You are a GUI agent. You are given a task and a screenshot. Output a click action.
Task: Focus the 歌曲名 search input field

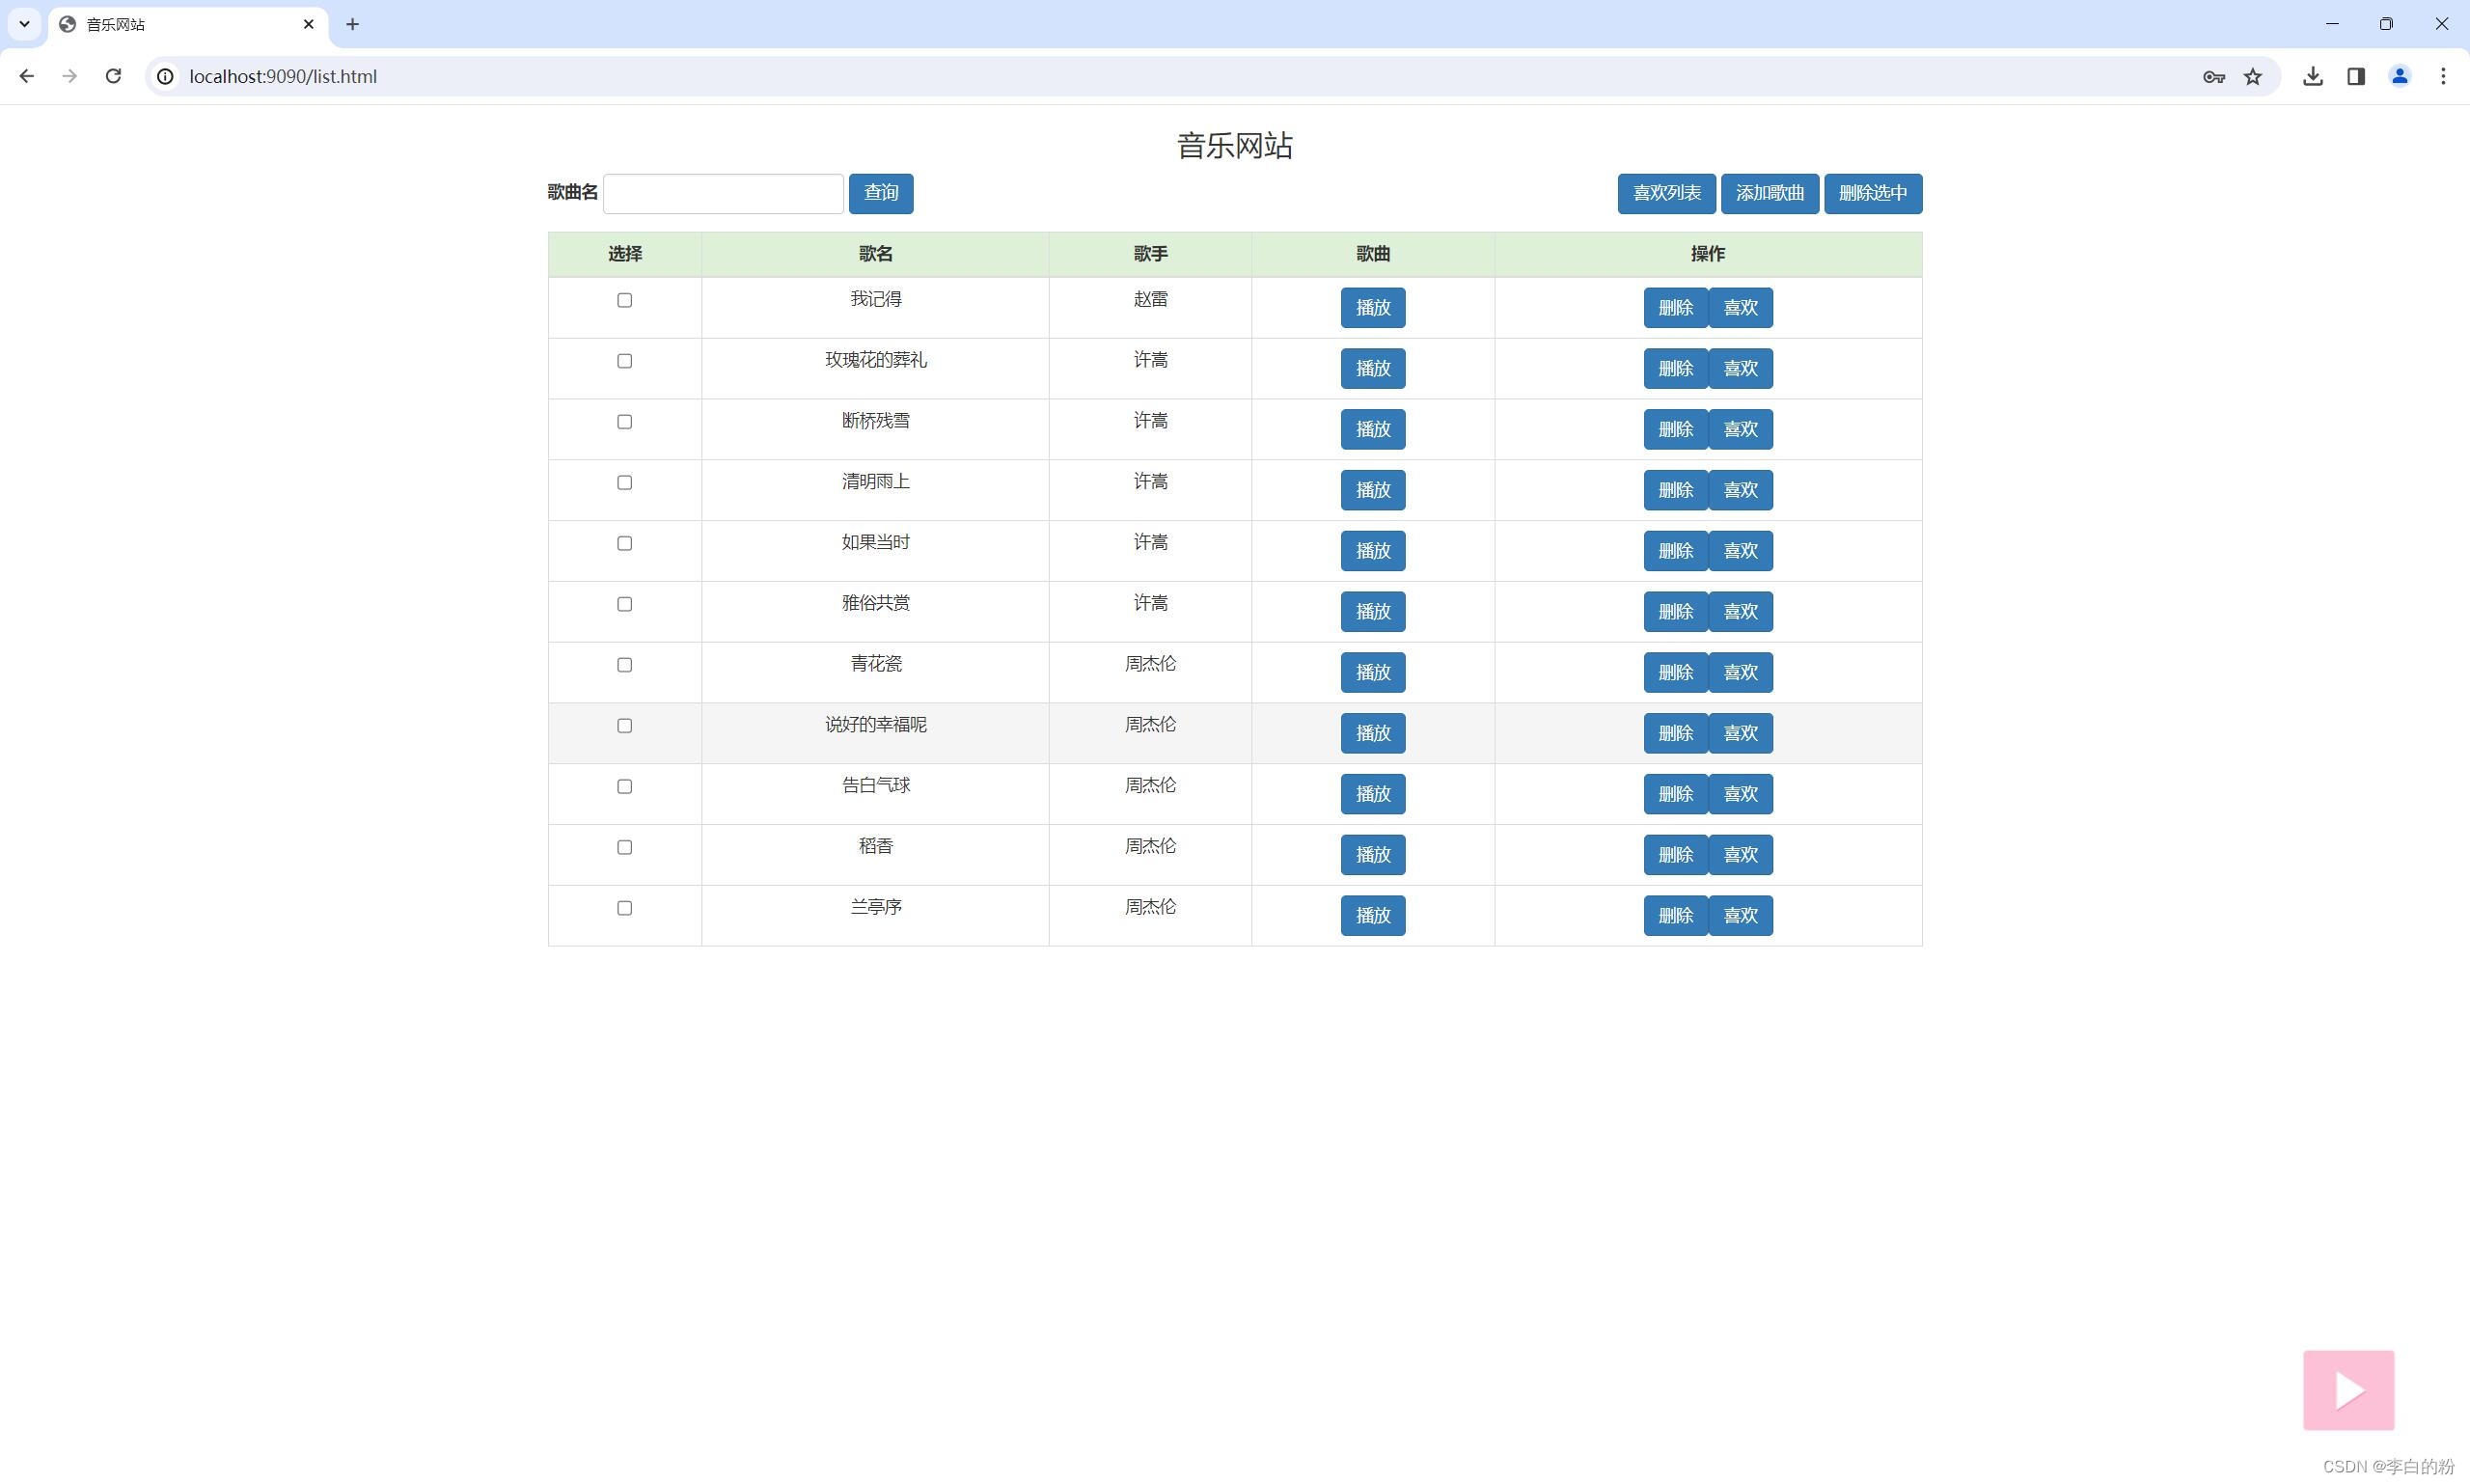click(x=723, y=193)
